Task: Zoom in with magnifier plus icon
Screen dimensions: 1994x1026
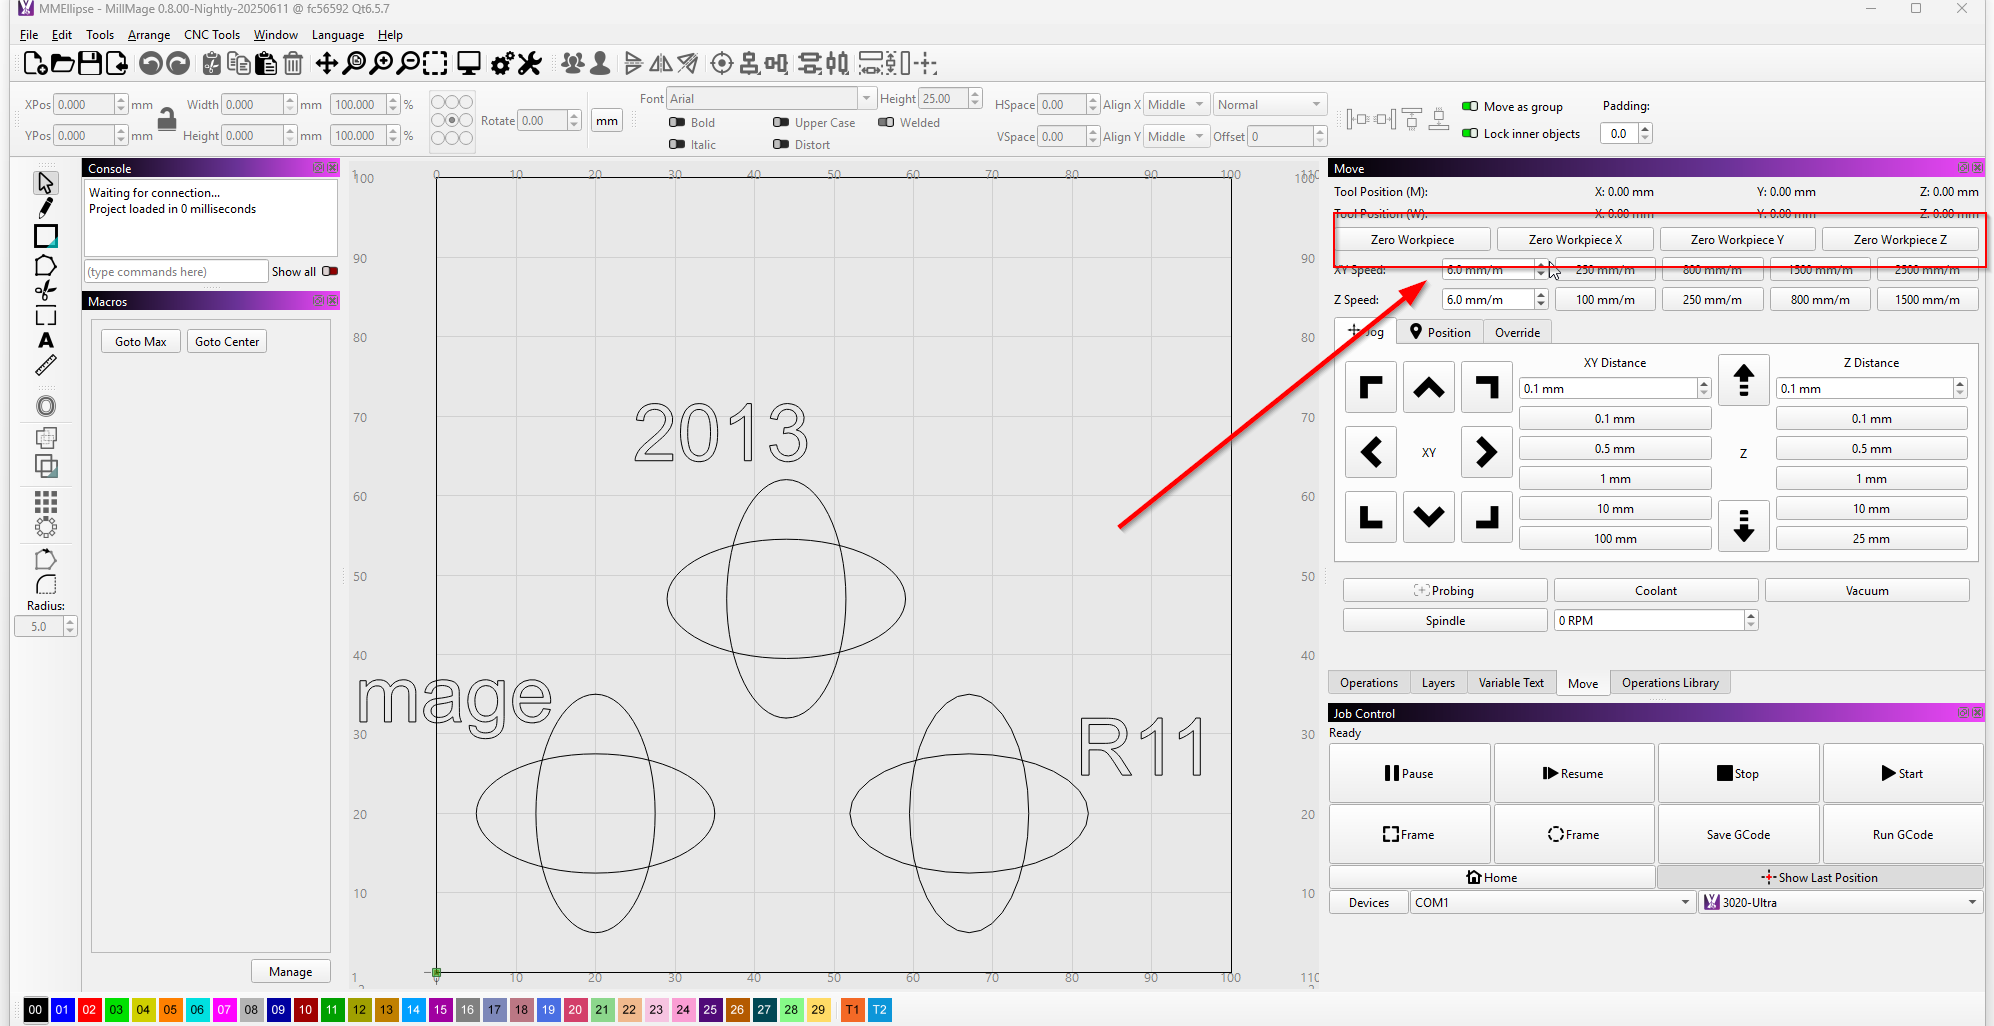Action: click(x=381, y=64)
